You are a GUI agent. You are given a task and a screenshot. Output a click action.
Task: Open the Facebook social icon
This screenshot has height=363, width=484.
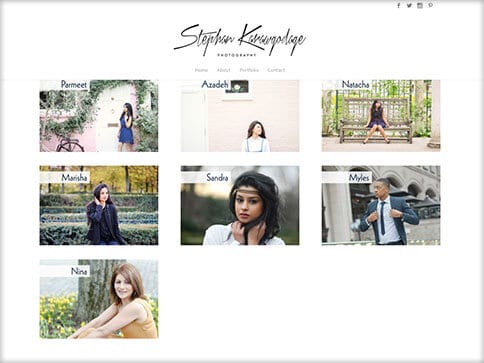pos(399,5)
